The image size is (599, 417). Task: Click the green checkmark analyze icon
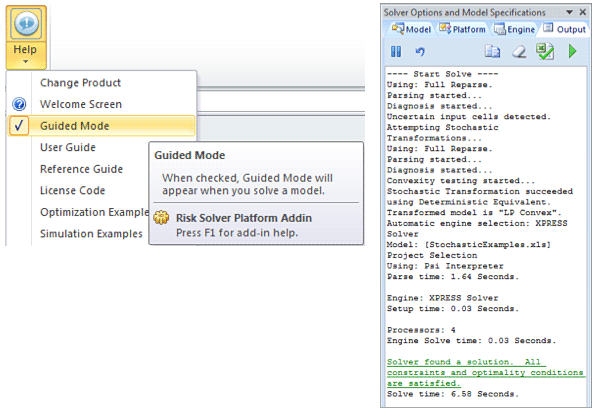pos(545,51)
